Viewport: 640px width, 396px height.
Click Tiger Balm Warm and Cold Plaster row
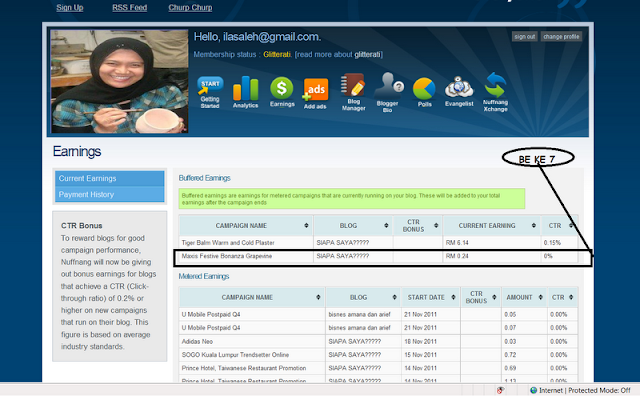tap(378, 242)
